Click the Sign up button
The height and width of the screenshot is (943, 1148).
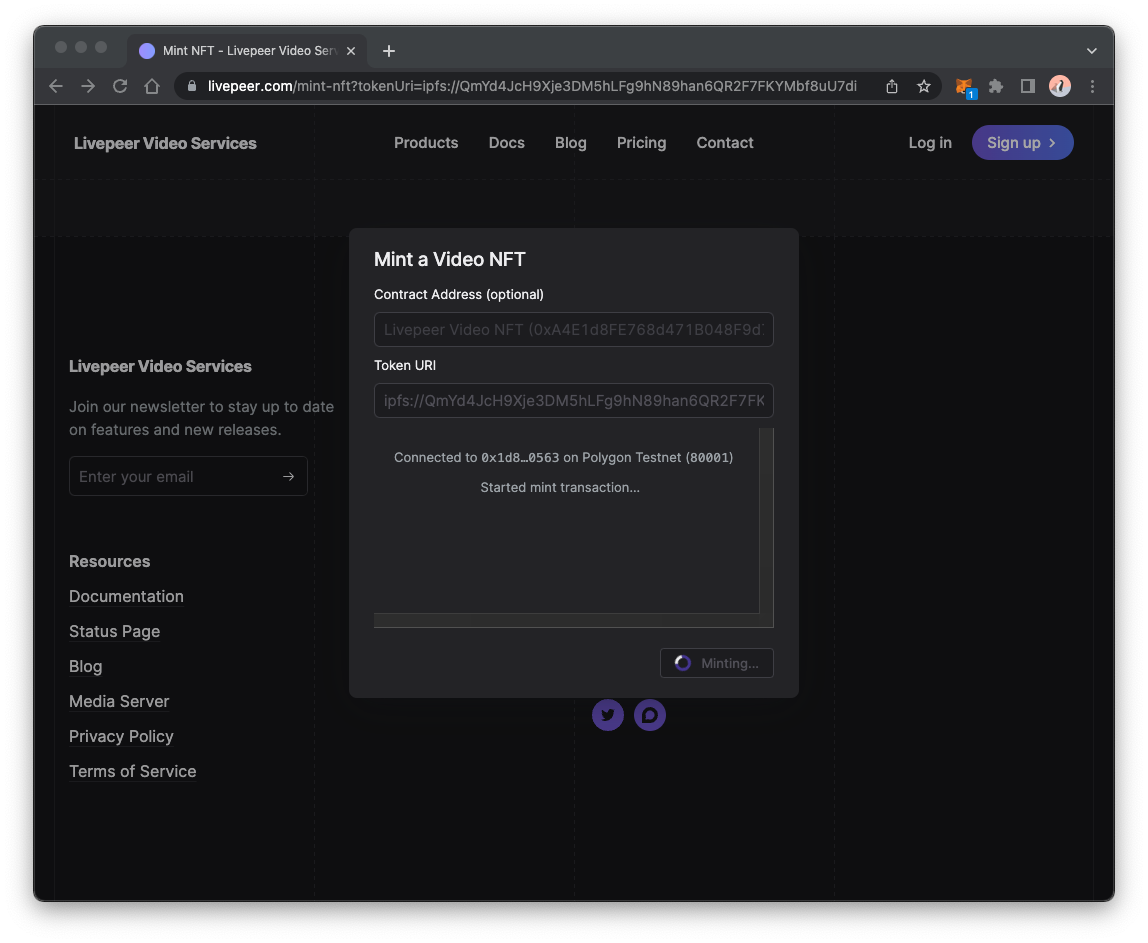point(1023,143)
